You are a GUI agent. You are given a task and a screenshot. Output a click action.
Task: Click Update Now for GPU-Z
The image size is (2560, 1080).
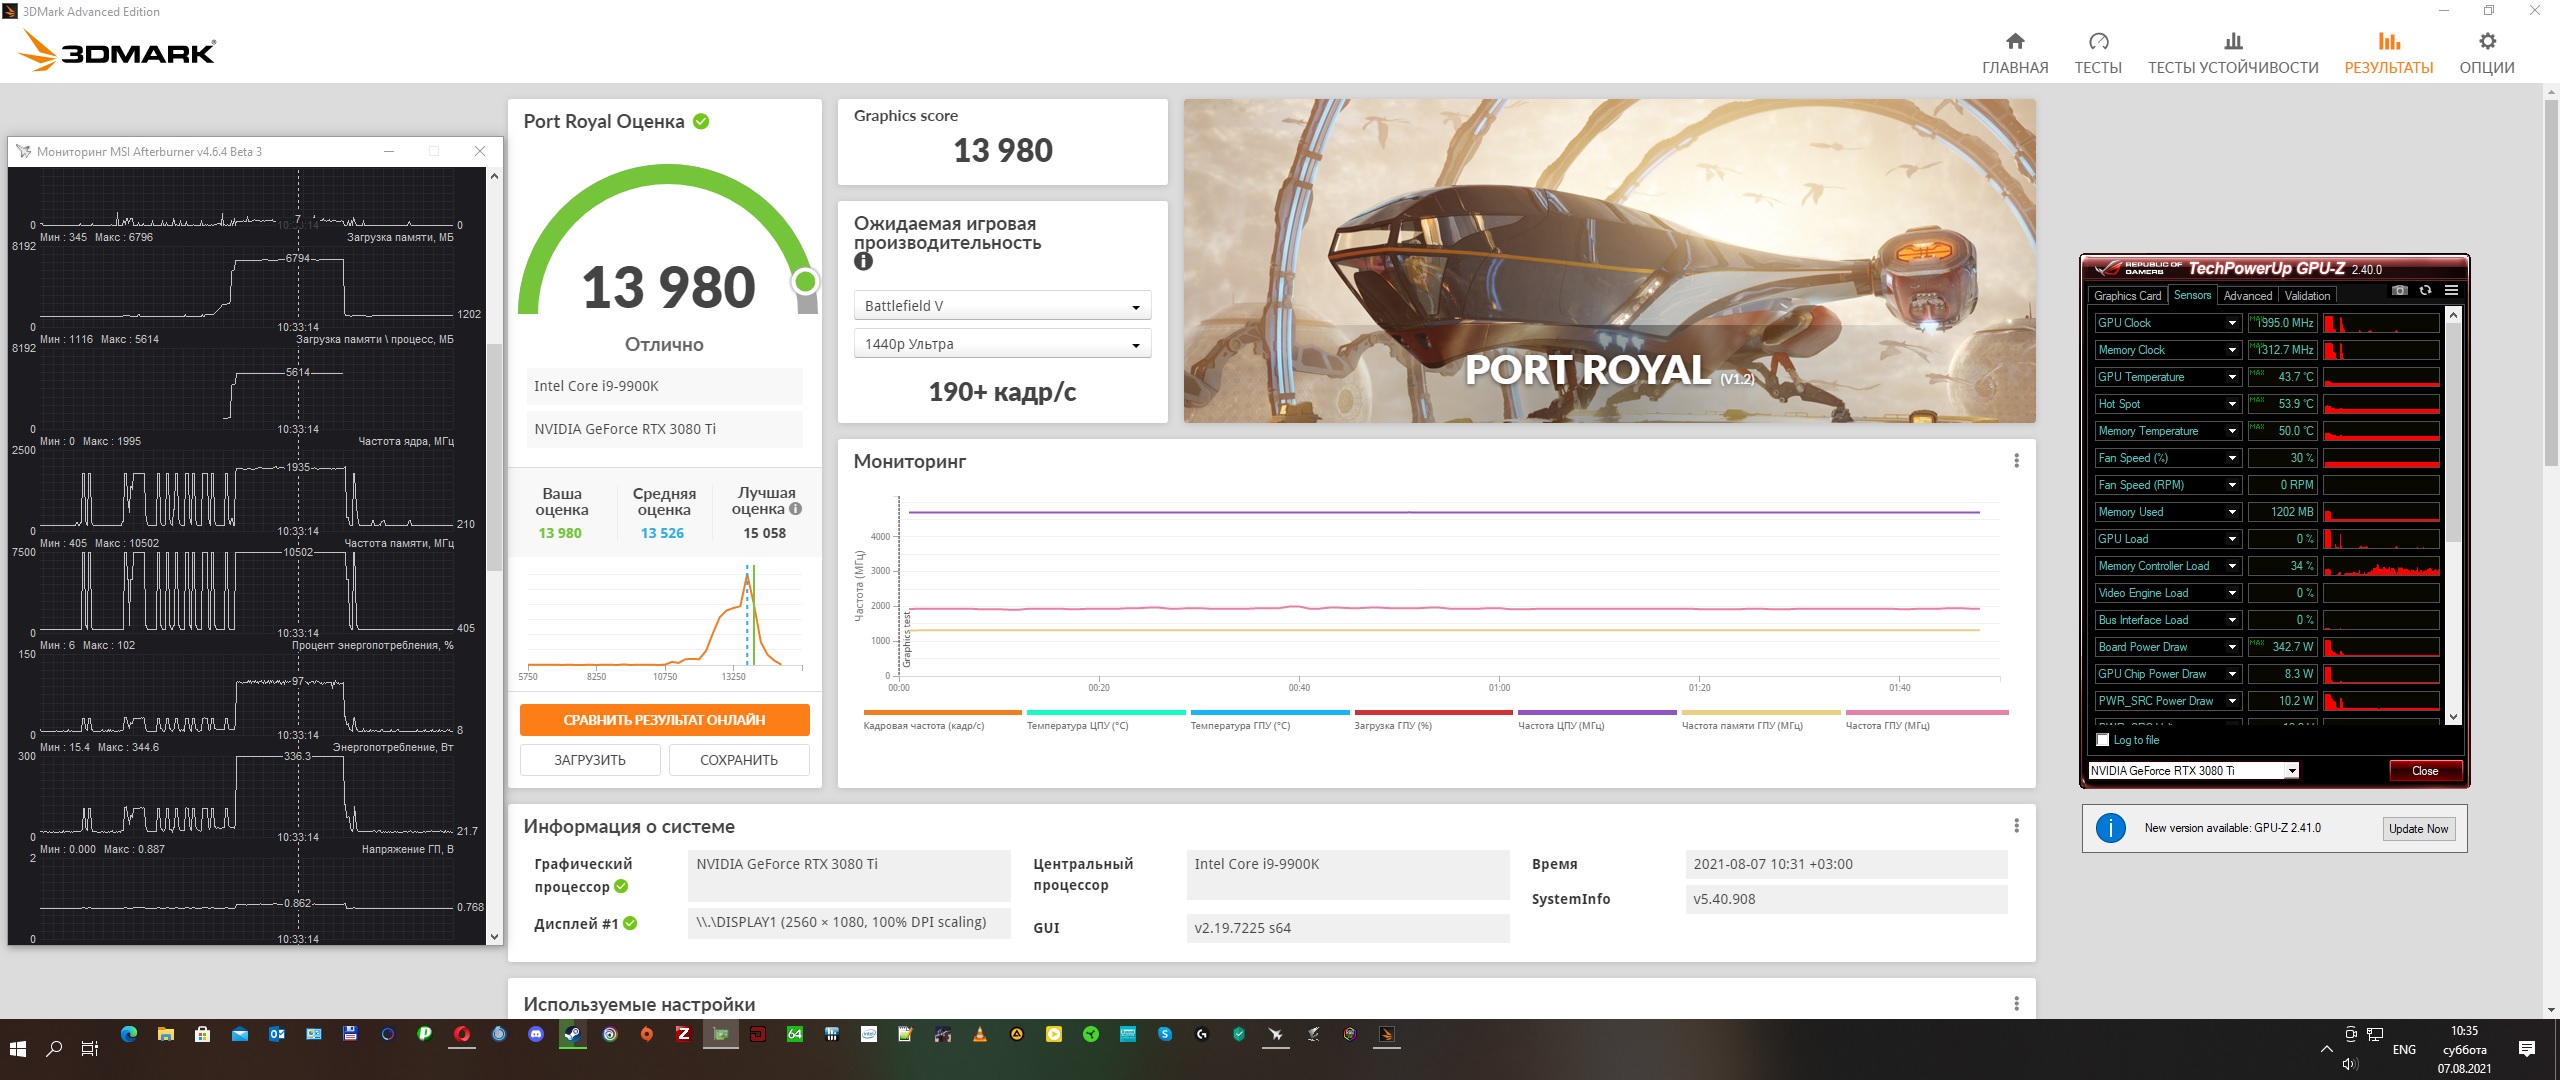[2418, 828]
